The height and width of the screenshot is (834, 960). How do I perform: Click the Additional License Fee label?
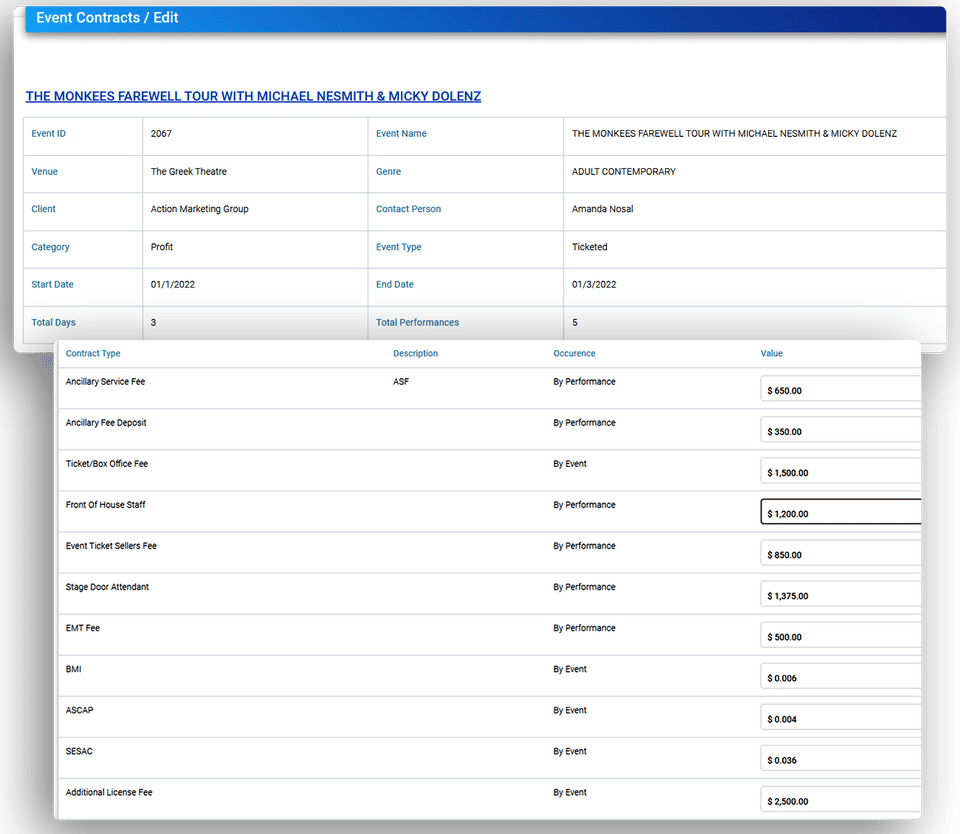[109, 792]
